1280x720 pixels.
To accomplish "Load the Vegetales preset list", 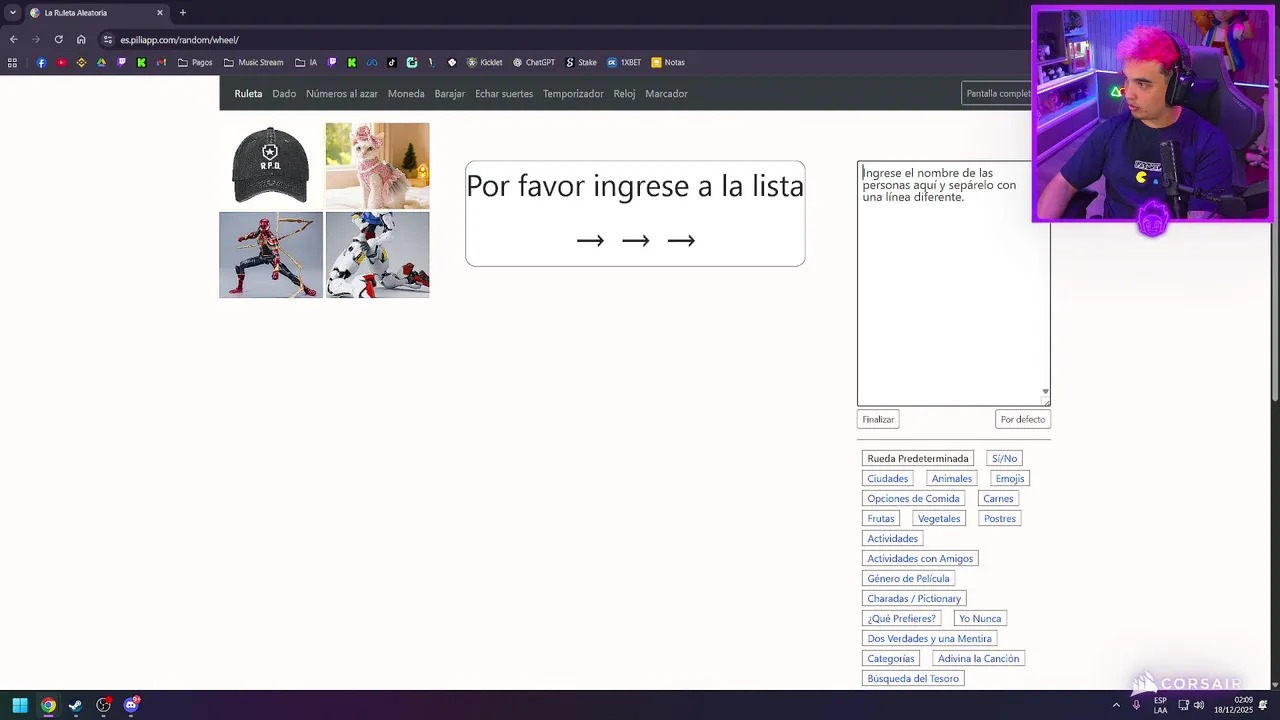I will (939, 518).
